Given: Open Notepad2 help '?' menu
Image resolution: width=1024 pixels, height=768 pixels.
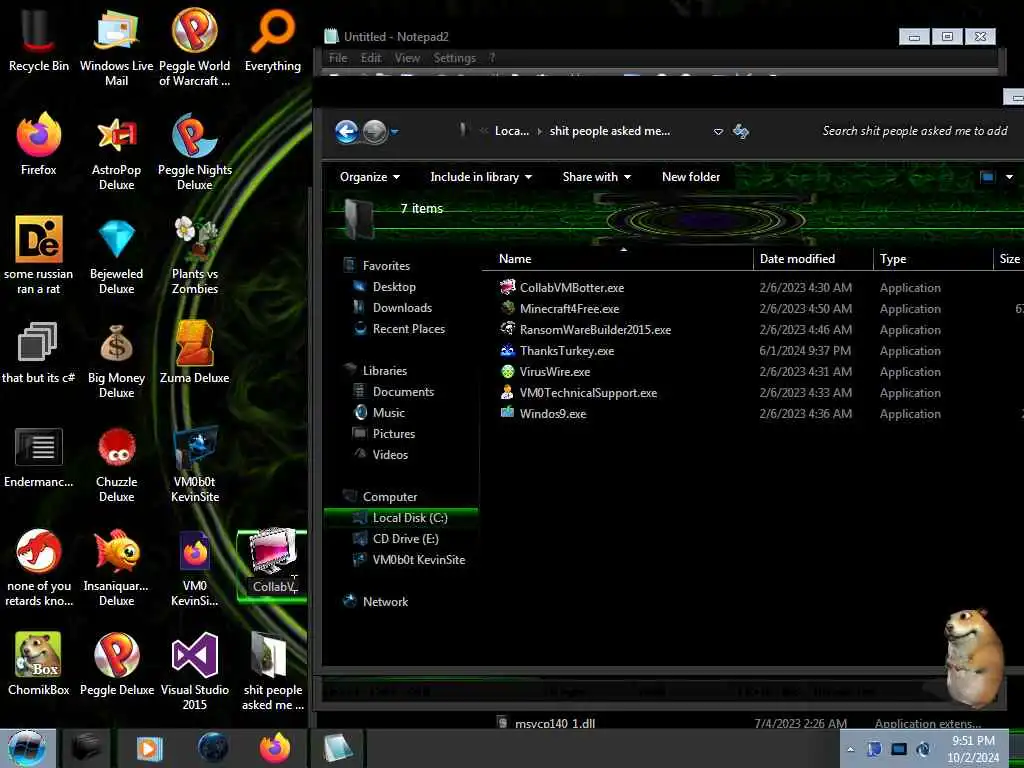Looking at the screenshot, I should coord(492,58).
